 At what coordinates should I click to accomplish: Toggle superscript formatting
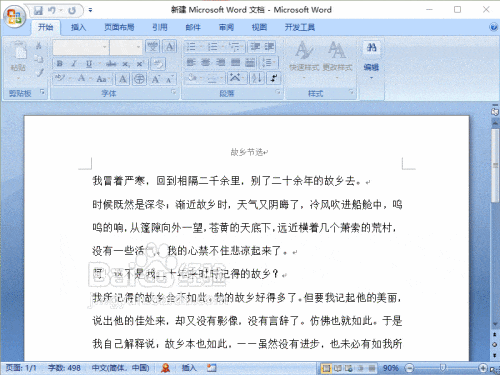coord(140,63)
